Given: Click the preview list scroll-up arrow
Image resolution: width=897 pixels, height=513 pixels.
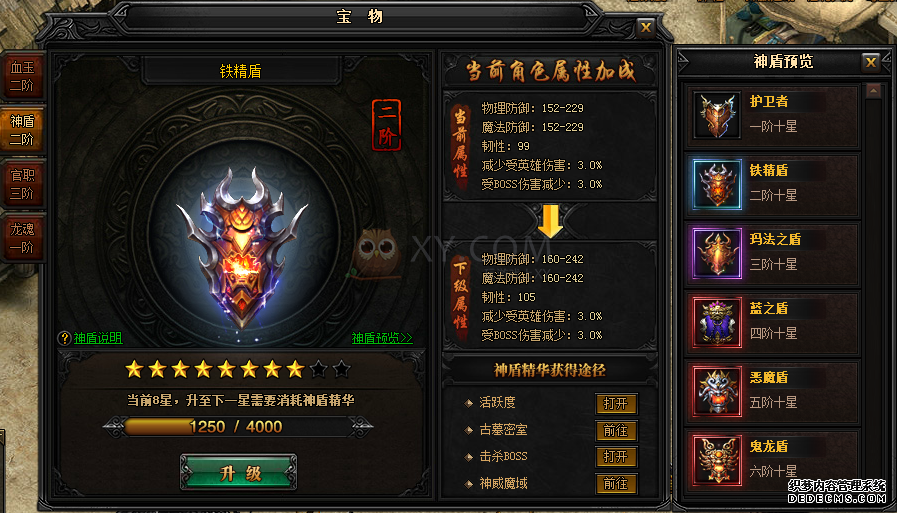Looking at the screenshot, I should pyautogui.click(x=873, y=91).
